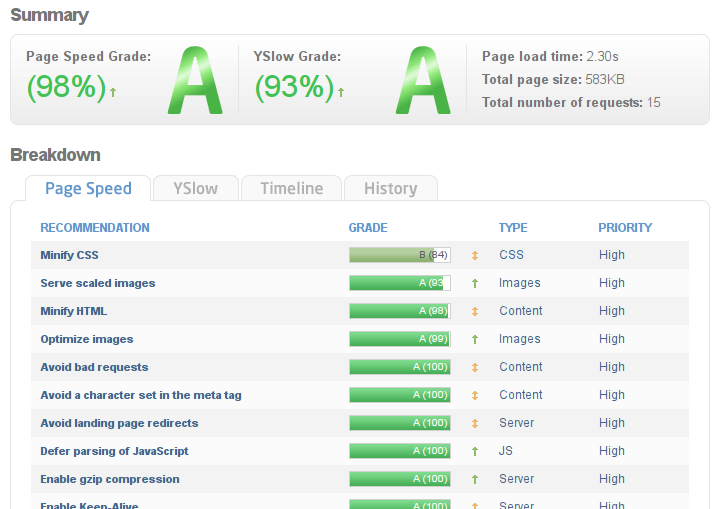
Task: Expand Avoid a character set in the meta tag
Action: click(141, 395)
